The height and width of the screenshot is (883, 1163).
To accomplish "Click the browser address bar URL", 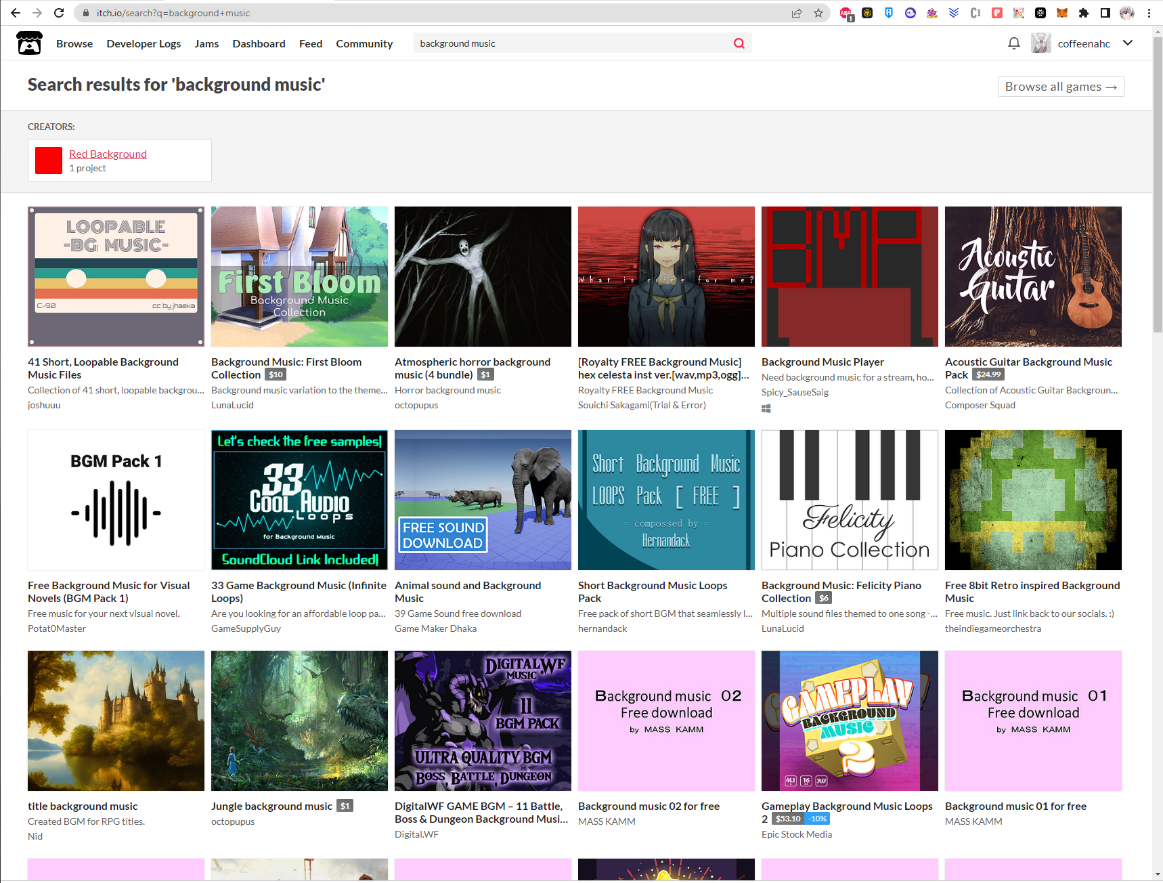I will point(173,13).
